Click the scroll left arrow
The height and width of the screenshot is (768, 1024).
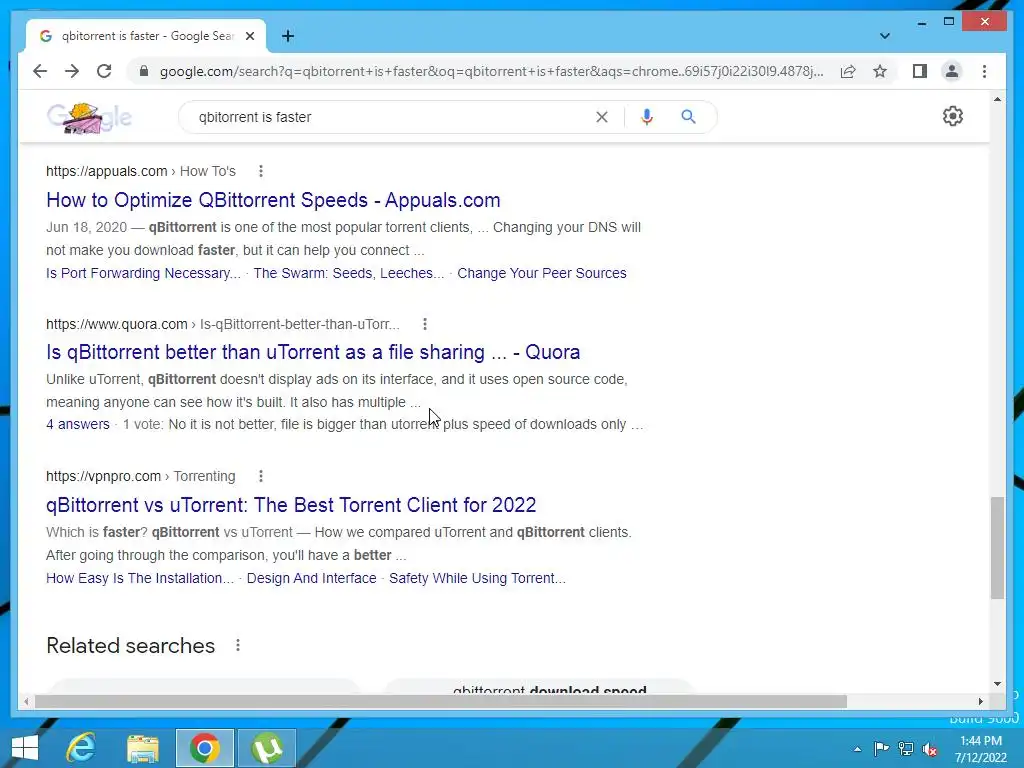[26, 701]
